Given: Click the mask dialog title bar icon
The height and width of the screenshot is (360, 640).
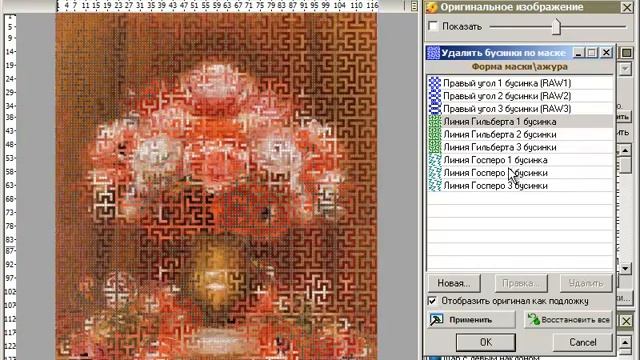Looking at the screenshot, I should pos(433,53).
